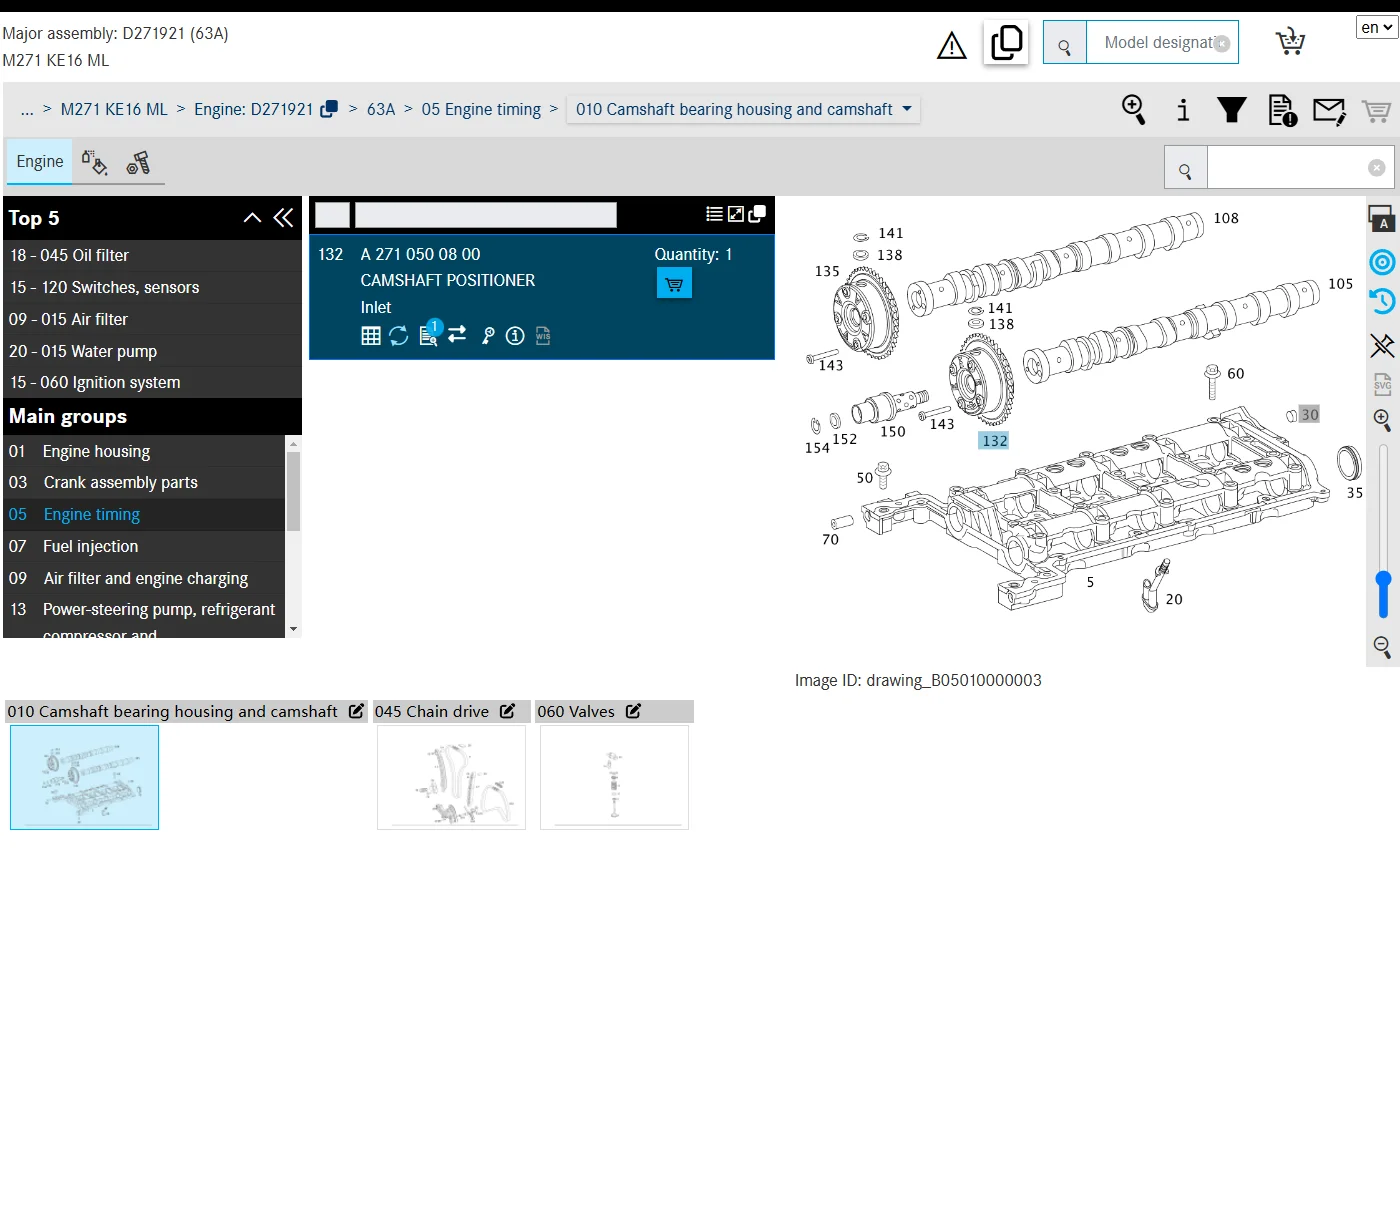Image resolution: width=1400 pixels, height=1219 pixels.
Task: Collapse the Top 5 section with the chevron
Action: click(252, 218)
